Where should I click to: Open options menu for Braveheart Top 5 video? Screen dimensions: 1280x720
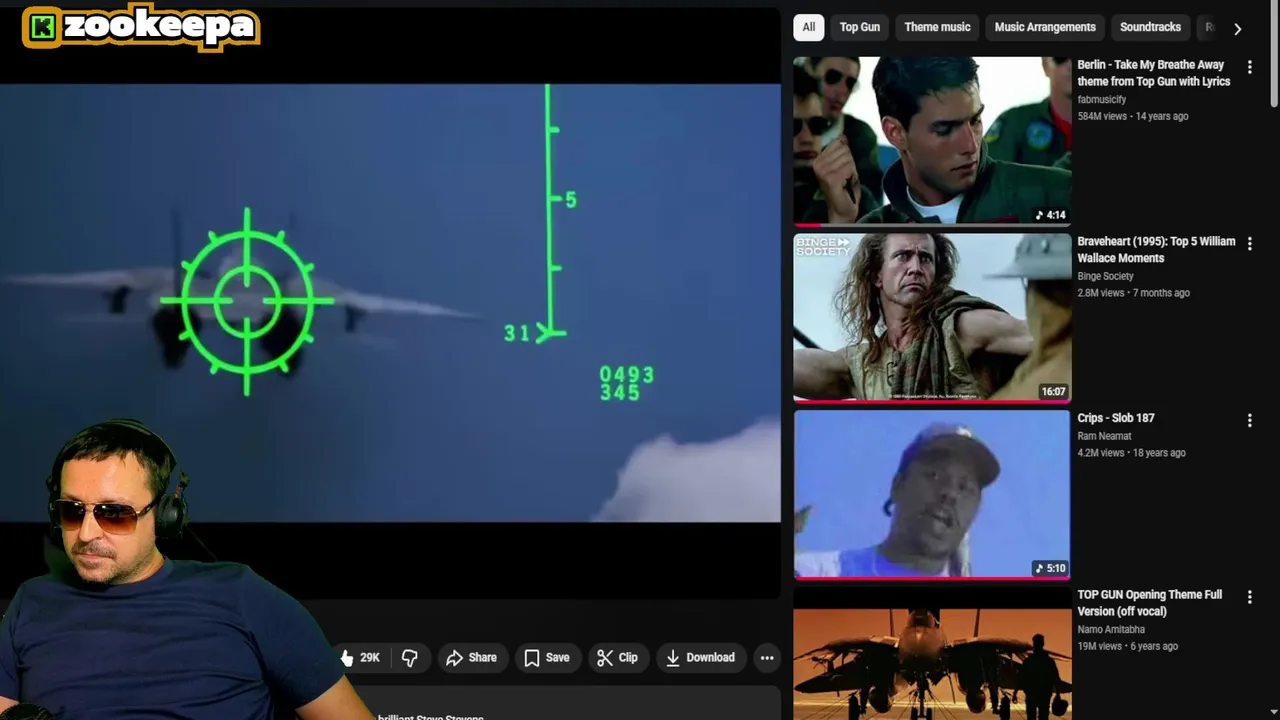1249,243
